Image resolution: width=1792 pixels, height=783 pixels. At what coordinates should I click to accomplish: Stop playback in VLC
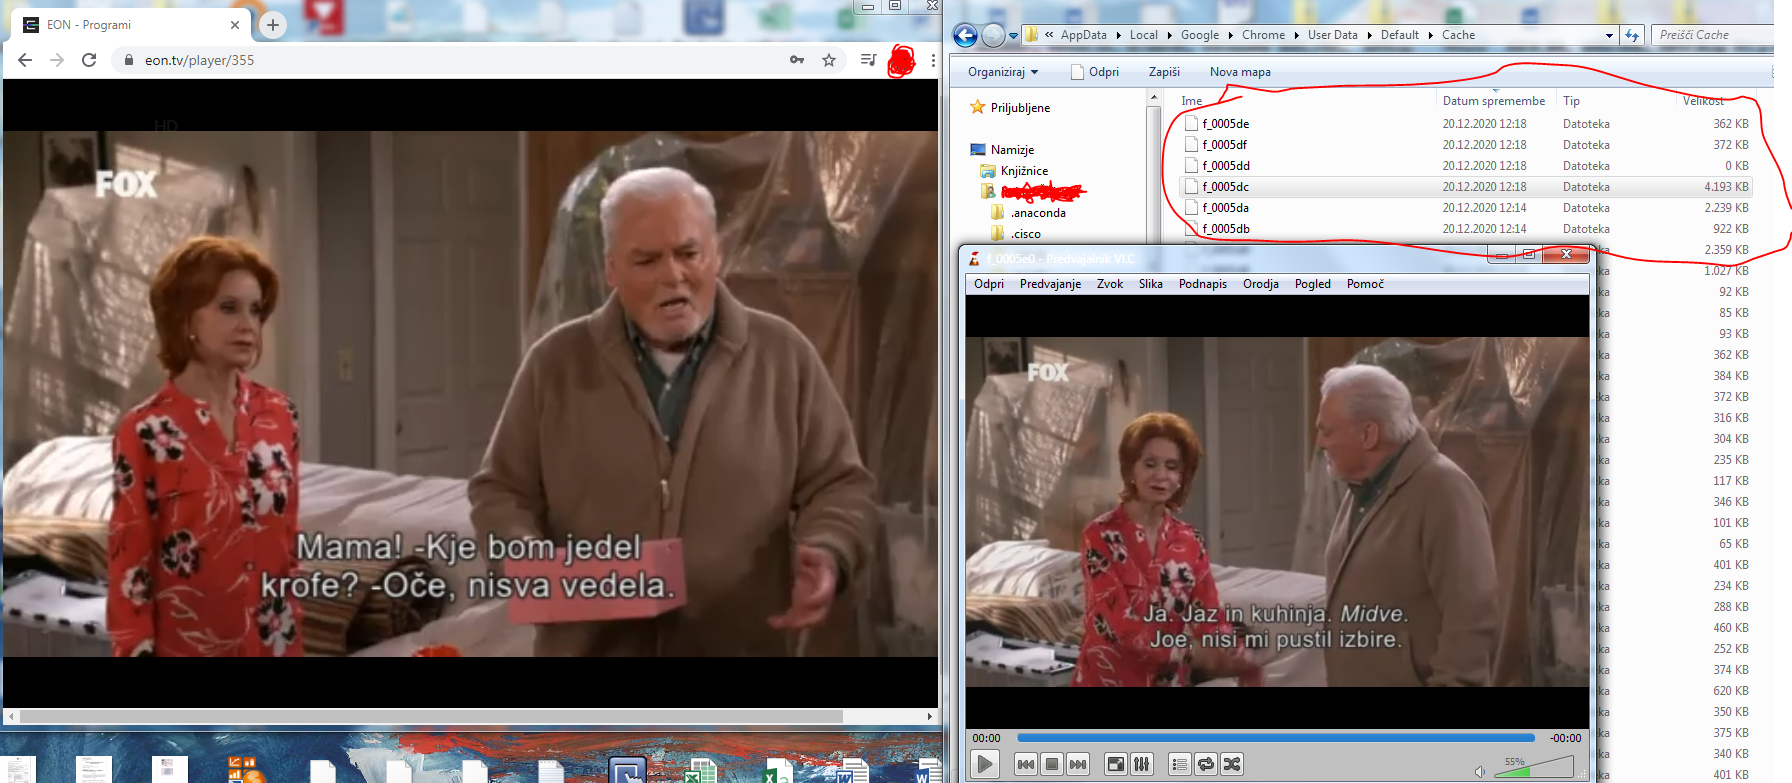(1052, 764)
